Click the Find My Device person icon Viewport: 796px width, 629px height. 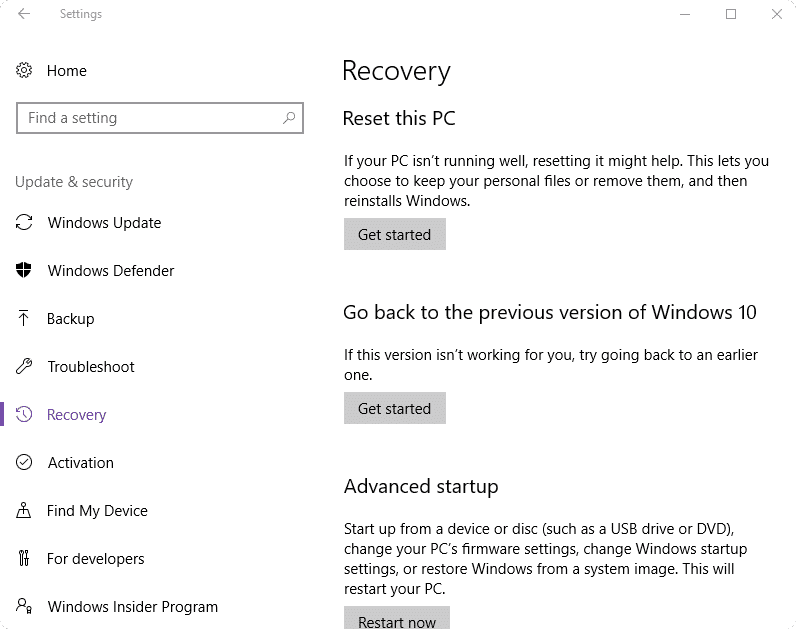click(x=24, y=510)
